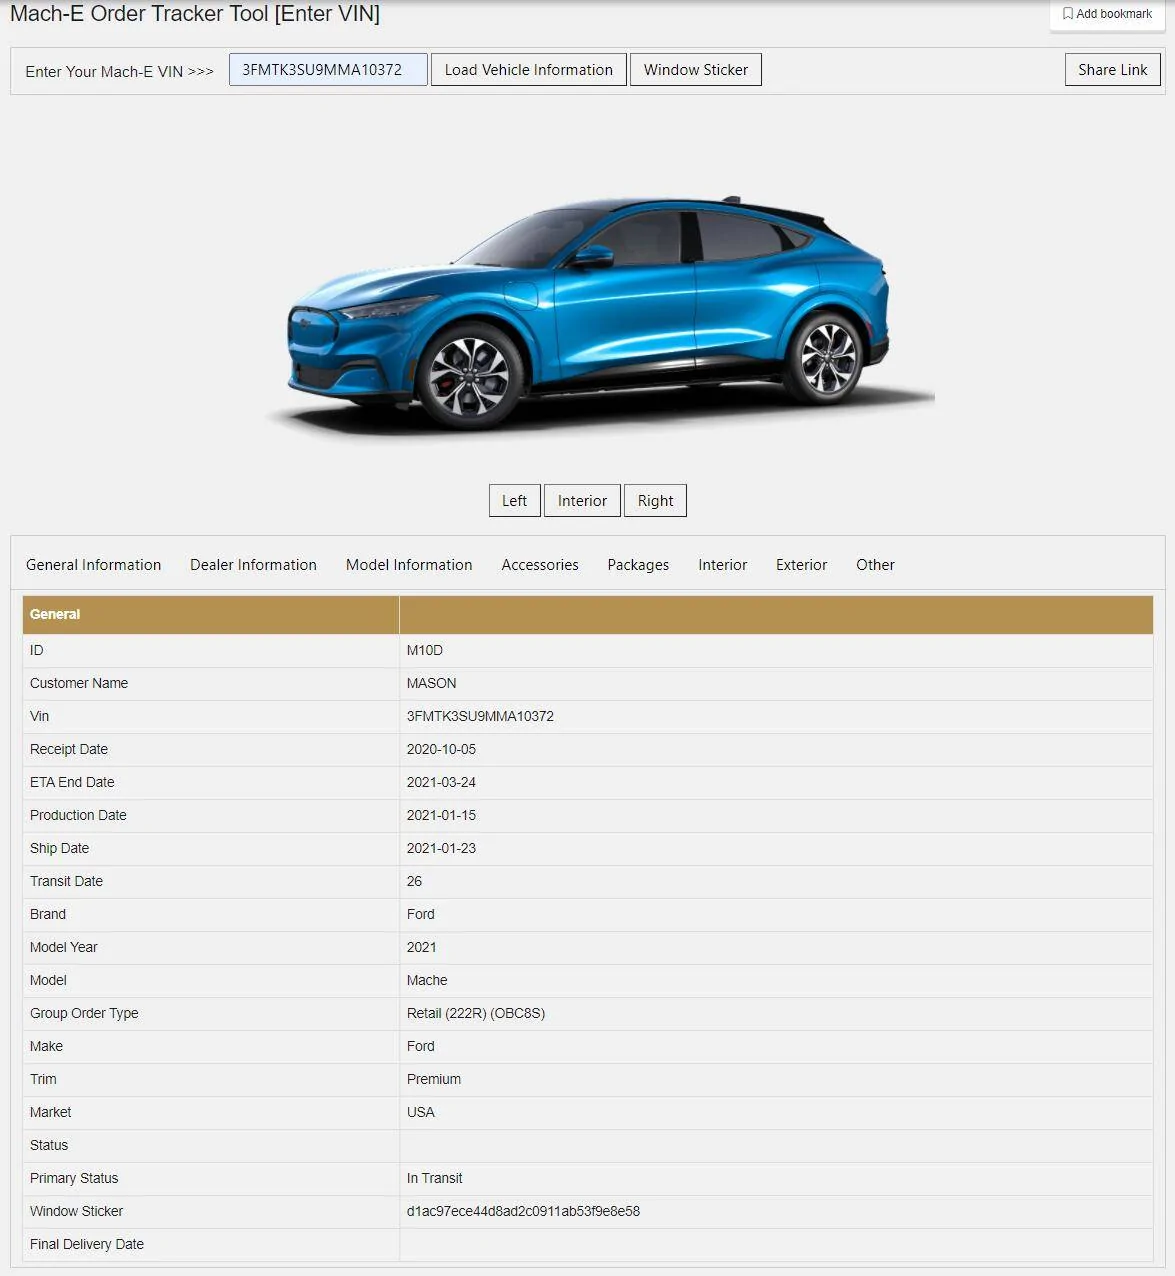Image resolution: width=1175 pixels, height=1276 pixels.
Task: Click the Ship Date label
Action: click(x=59, y=848)
